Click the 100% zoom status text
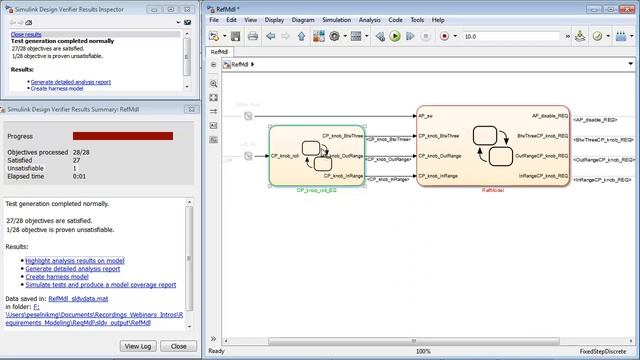The width and height of the screenshot is (640, 360). click(x=423, y=351)
